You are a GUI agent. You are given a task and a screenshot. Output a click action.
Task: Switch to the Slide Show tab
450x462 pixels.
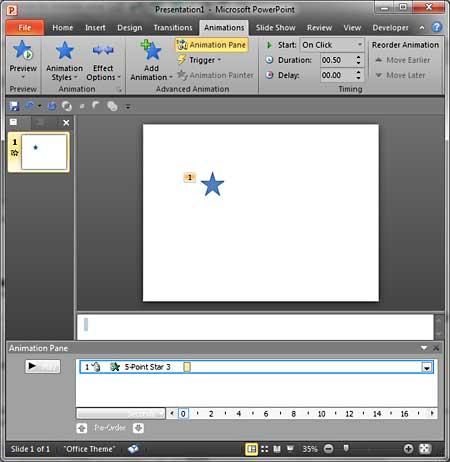(x=275, y=28)
